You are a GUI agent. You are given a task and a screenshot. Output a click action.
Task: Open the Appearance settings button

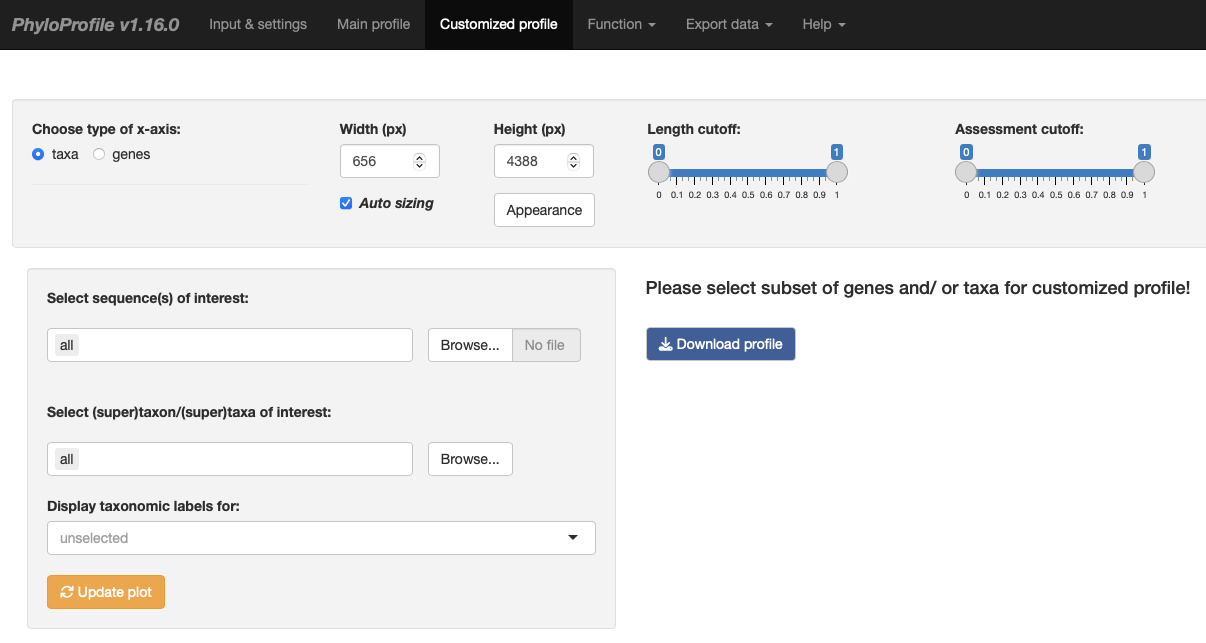click(x=544, y=210)
